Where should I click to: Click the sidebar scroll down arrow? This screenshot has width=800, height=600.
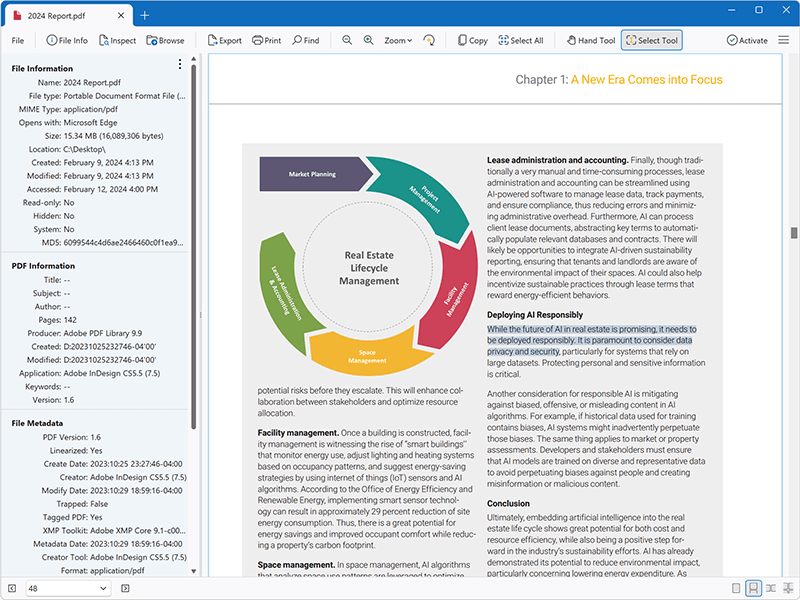tap(193, 571)
